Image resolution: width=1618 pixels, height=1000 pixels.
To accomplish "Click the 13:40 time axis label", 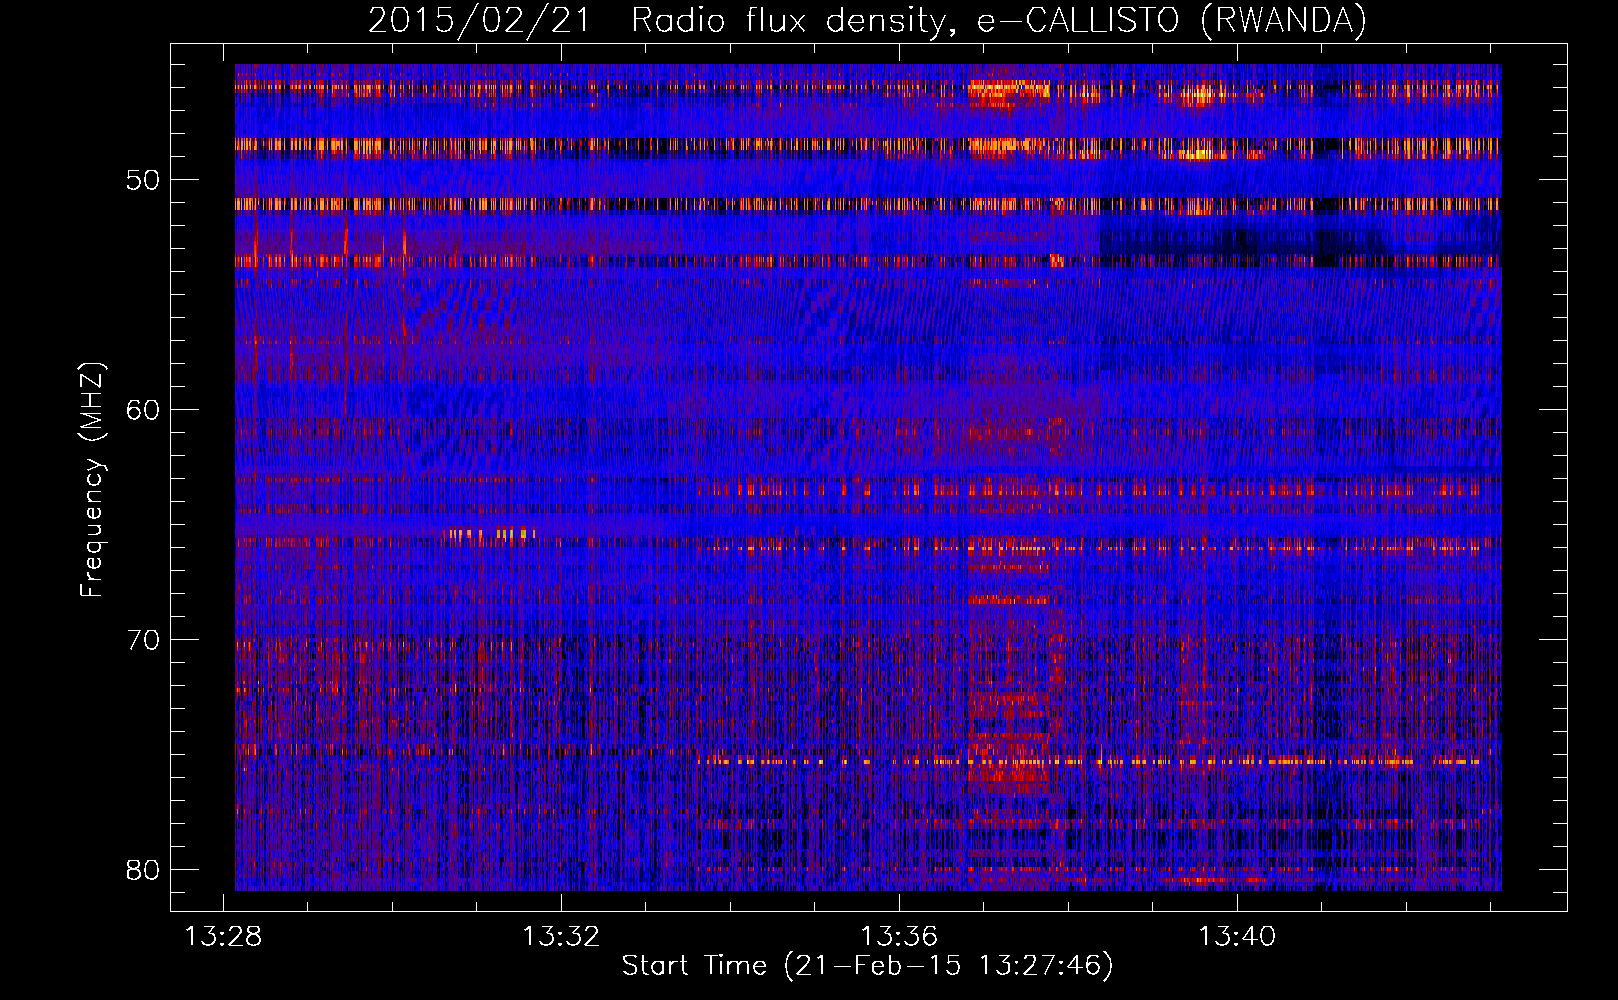I will point(1237,936).
